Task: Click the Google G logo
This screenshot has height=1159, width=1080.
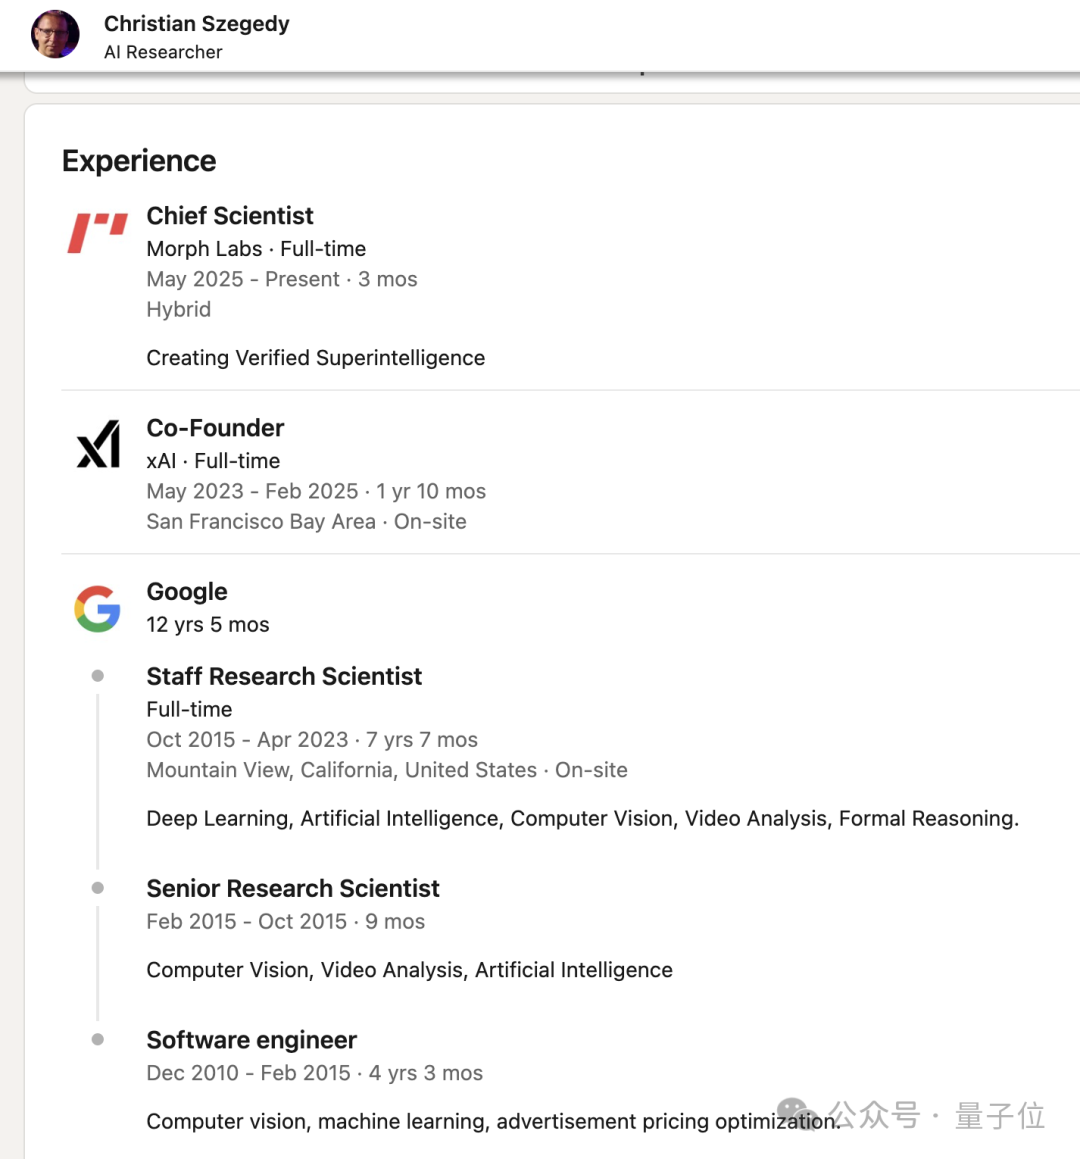Action: click(98, 608)
